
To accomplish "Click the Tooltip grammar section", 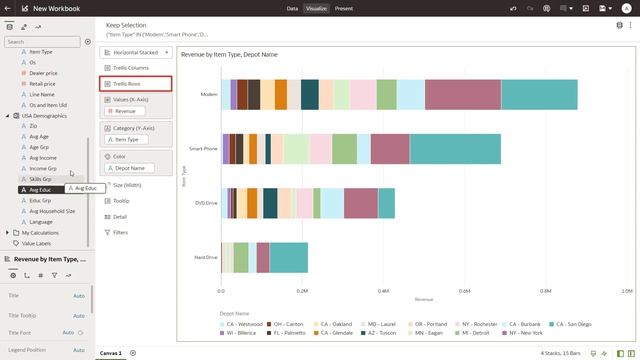I will tap(121, 201).
